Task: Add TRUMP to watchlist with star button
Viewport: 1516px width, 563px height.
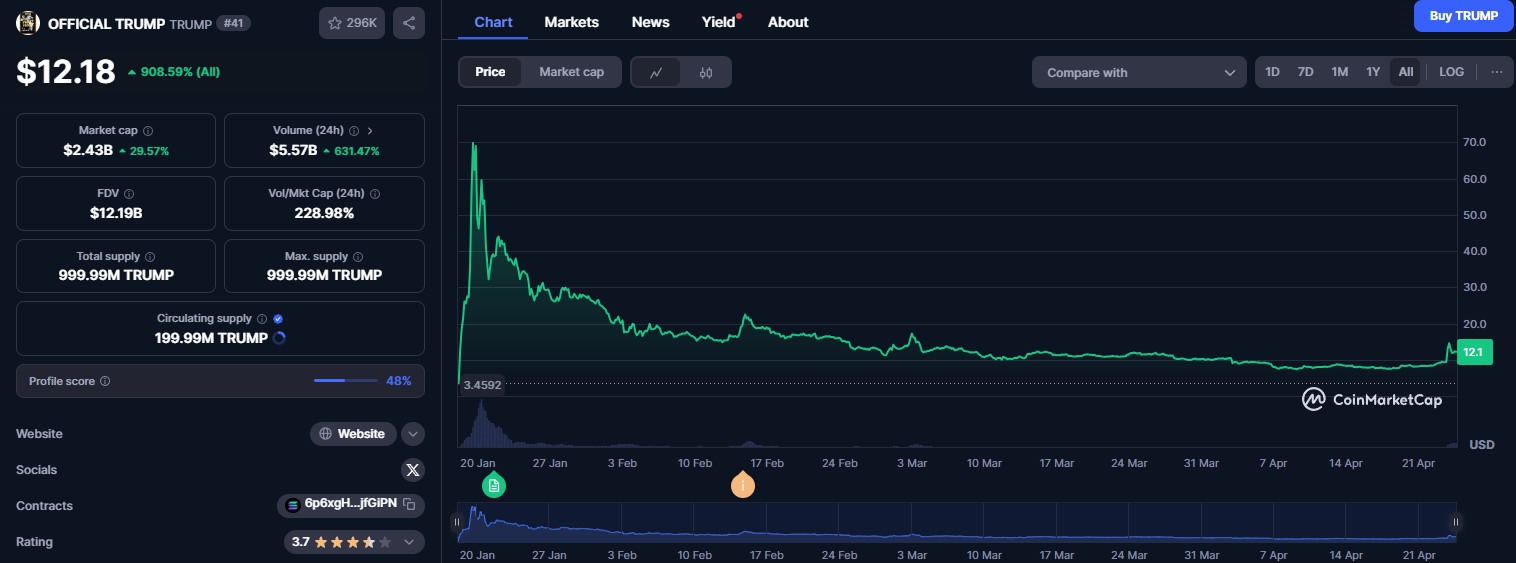Action: [x=351, y=23]
